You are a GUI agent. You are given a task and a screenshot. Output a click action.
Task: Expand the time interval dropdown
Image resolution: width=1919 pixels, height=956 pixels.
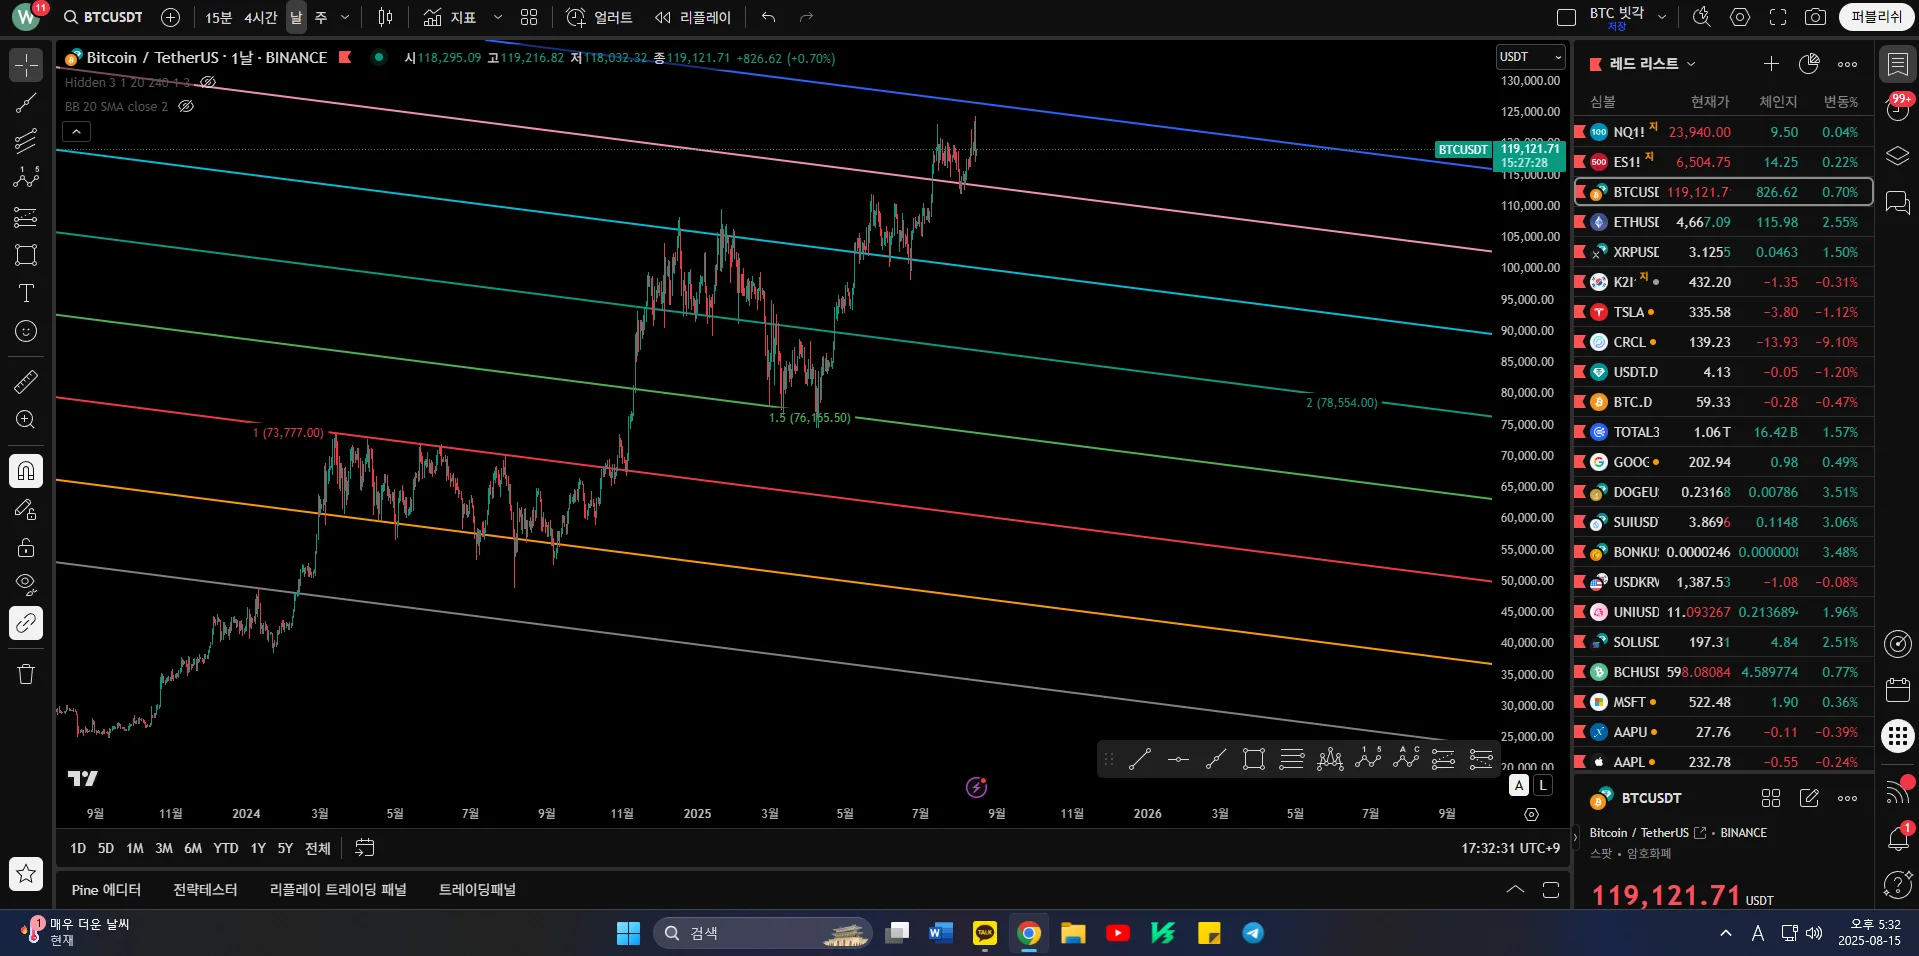(345, 17)
